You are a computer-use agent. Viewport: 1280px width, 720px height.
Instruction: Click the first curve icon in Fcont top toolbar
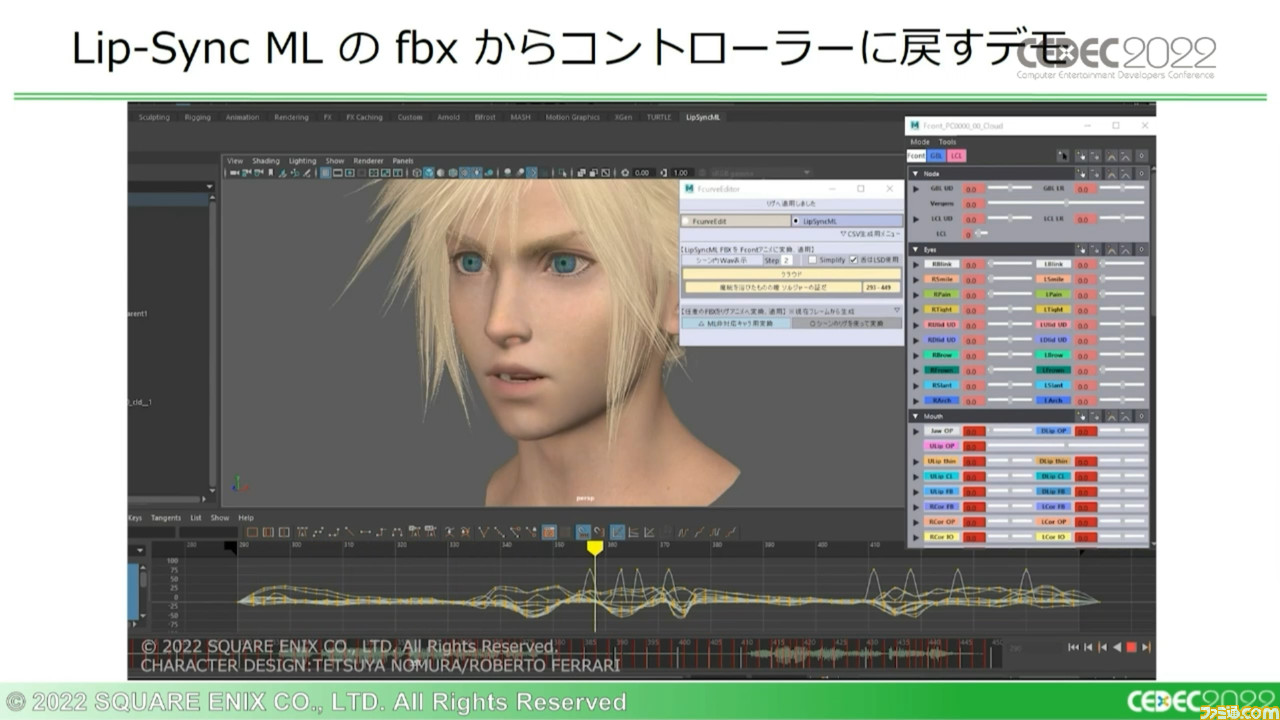click(x=1111, y=156)
